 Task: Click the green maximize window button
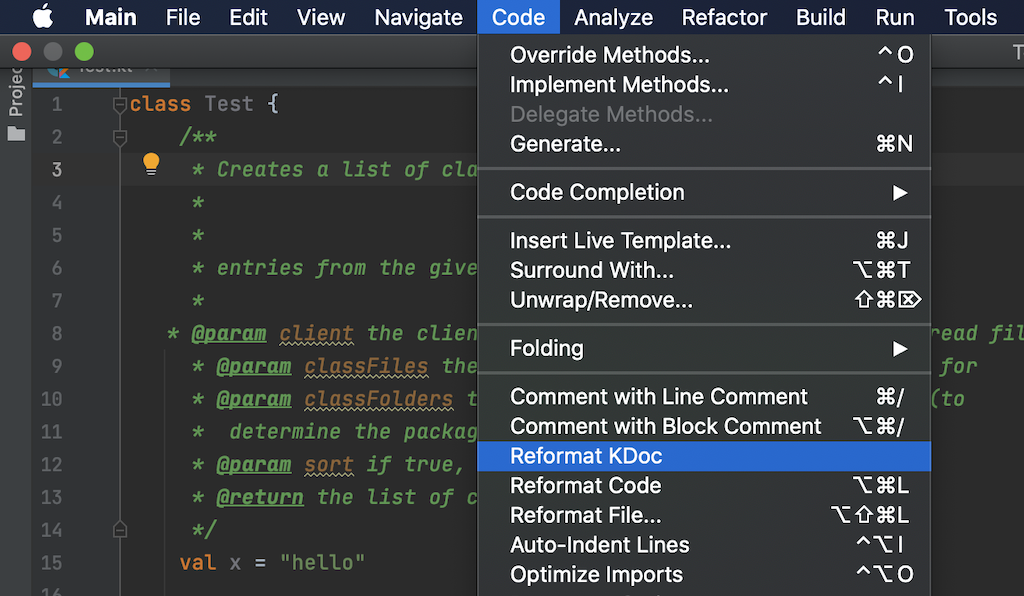coord(84,51)
